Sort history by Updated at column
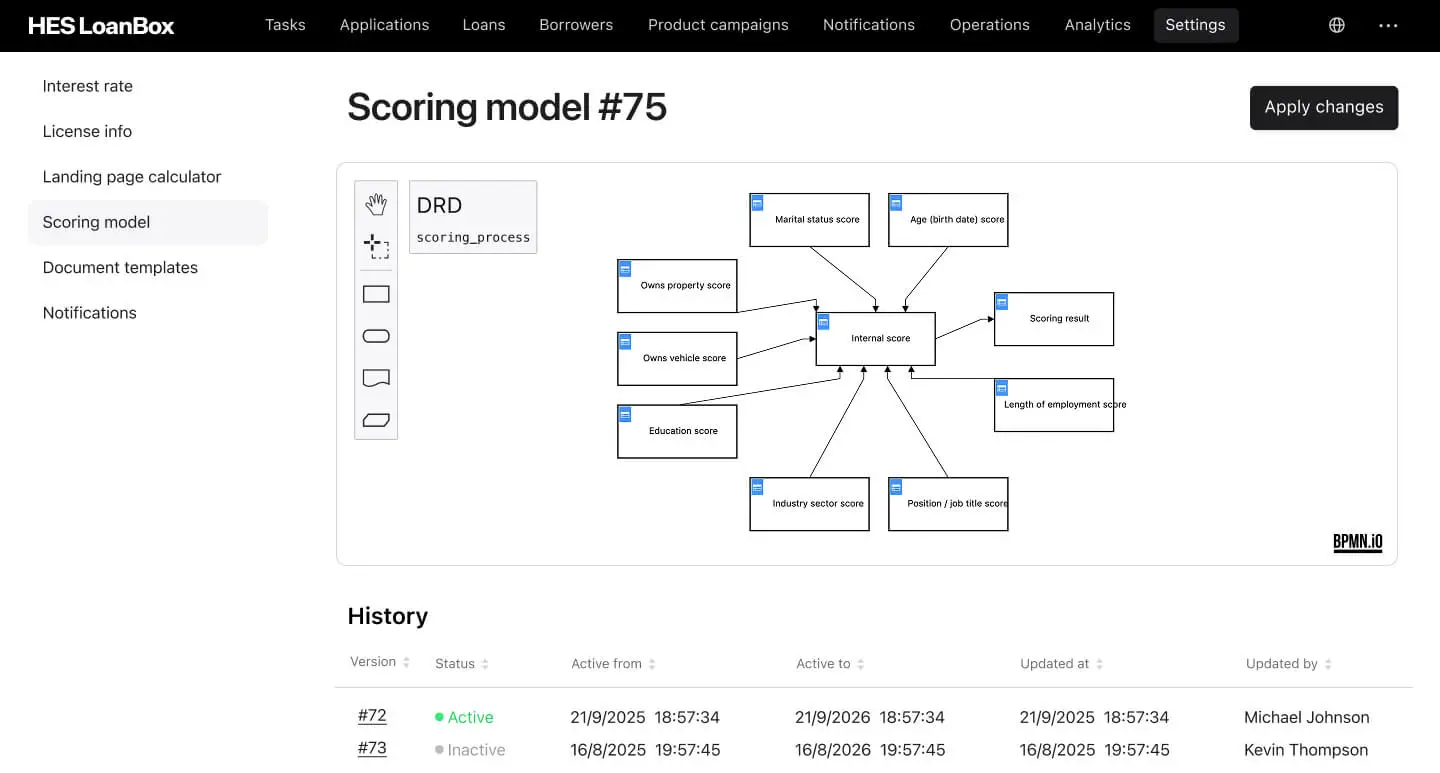The width and height of the screenshot is (1440, 773). (x=1061, y=664)
